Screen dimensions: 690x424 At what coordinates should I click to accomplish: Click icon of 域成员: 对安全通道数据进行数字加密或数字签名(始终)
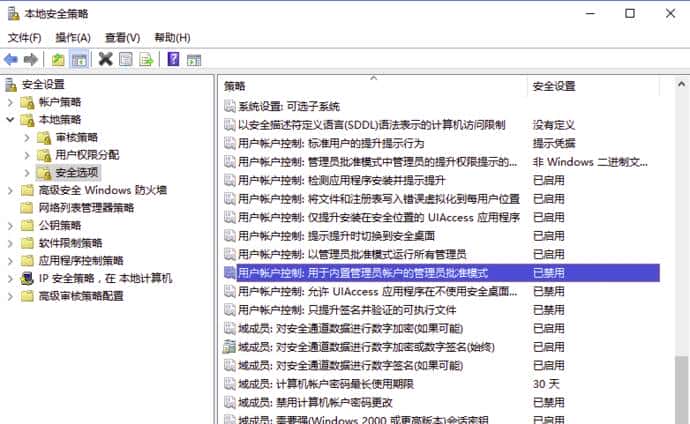[x=230, y=347]
